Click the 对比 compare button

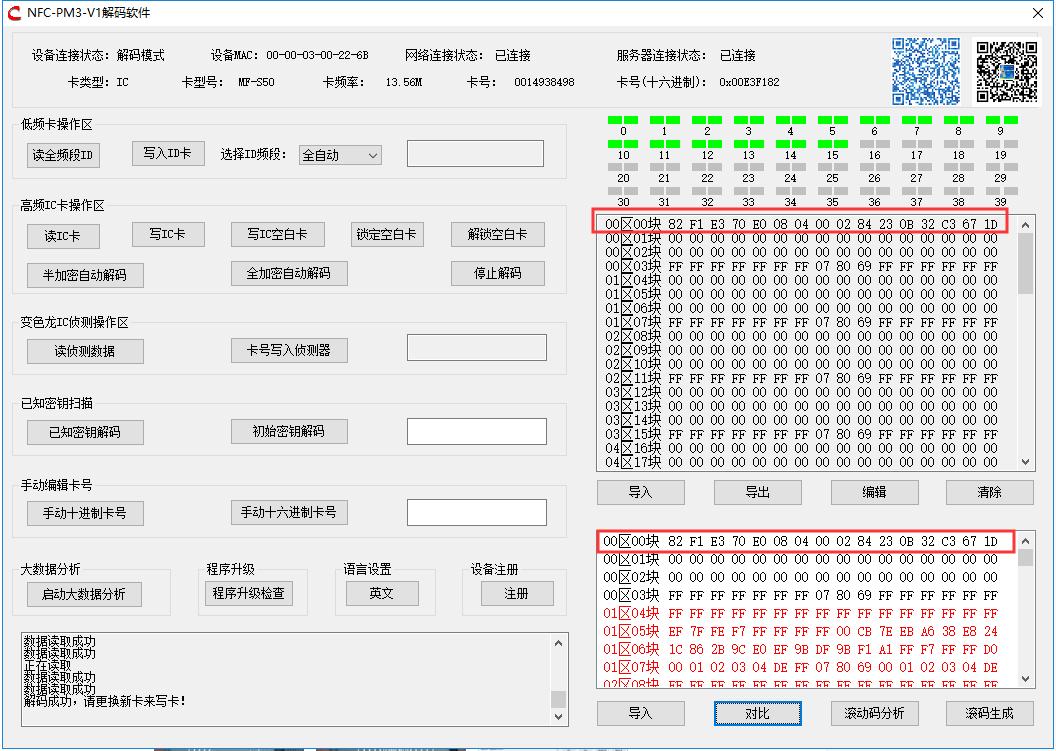click(x=758, y=713)
